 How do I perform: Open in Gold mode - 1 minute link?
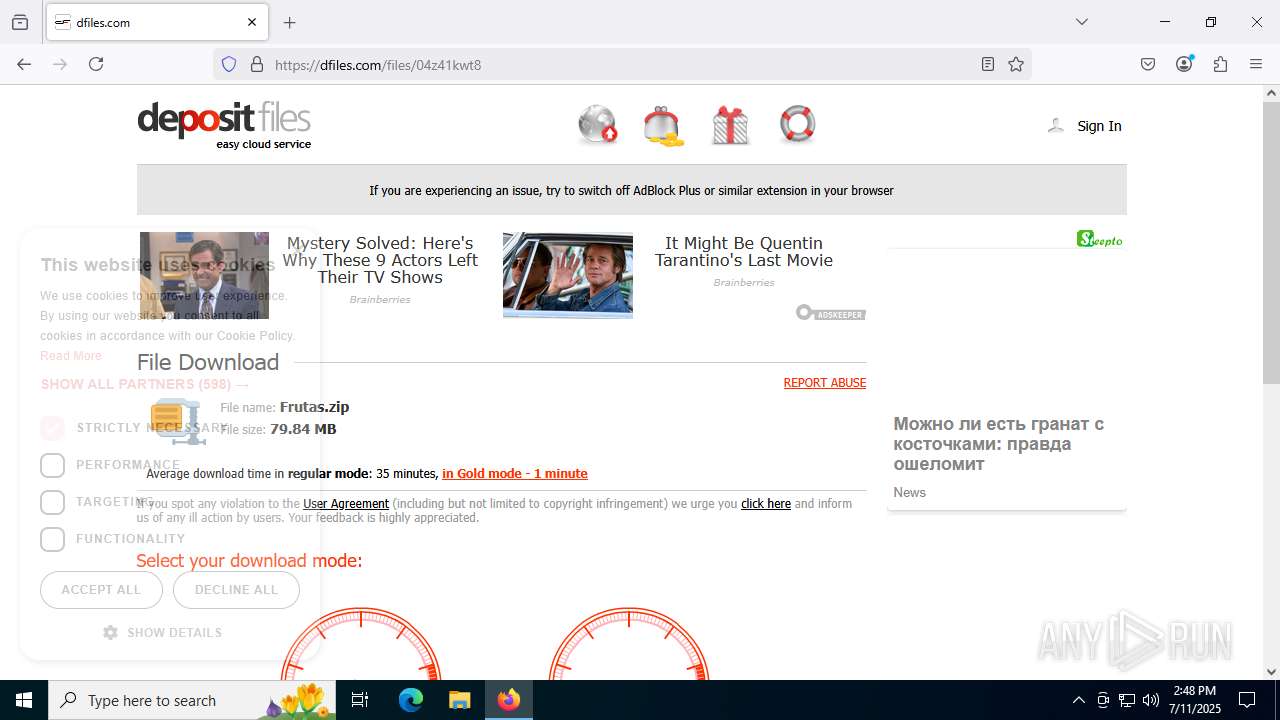click(515, 474)
